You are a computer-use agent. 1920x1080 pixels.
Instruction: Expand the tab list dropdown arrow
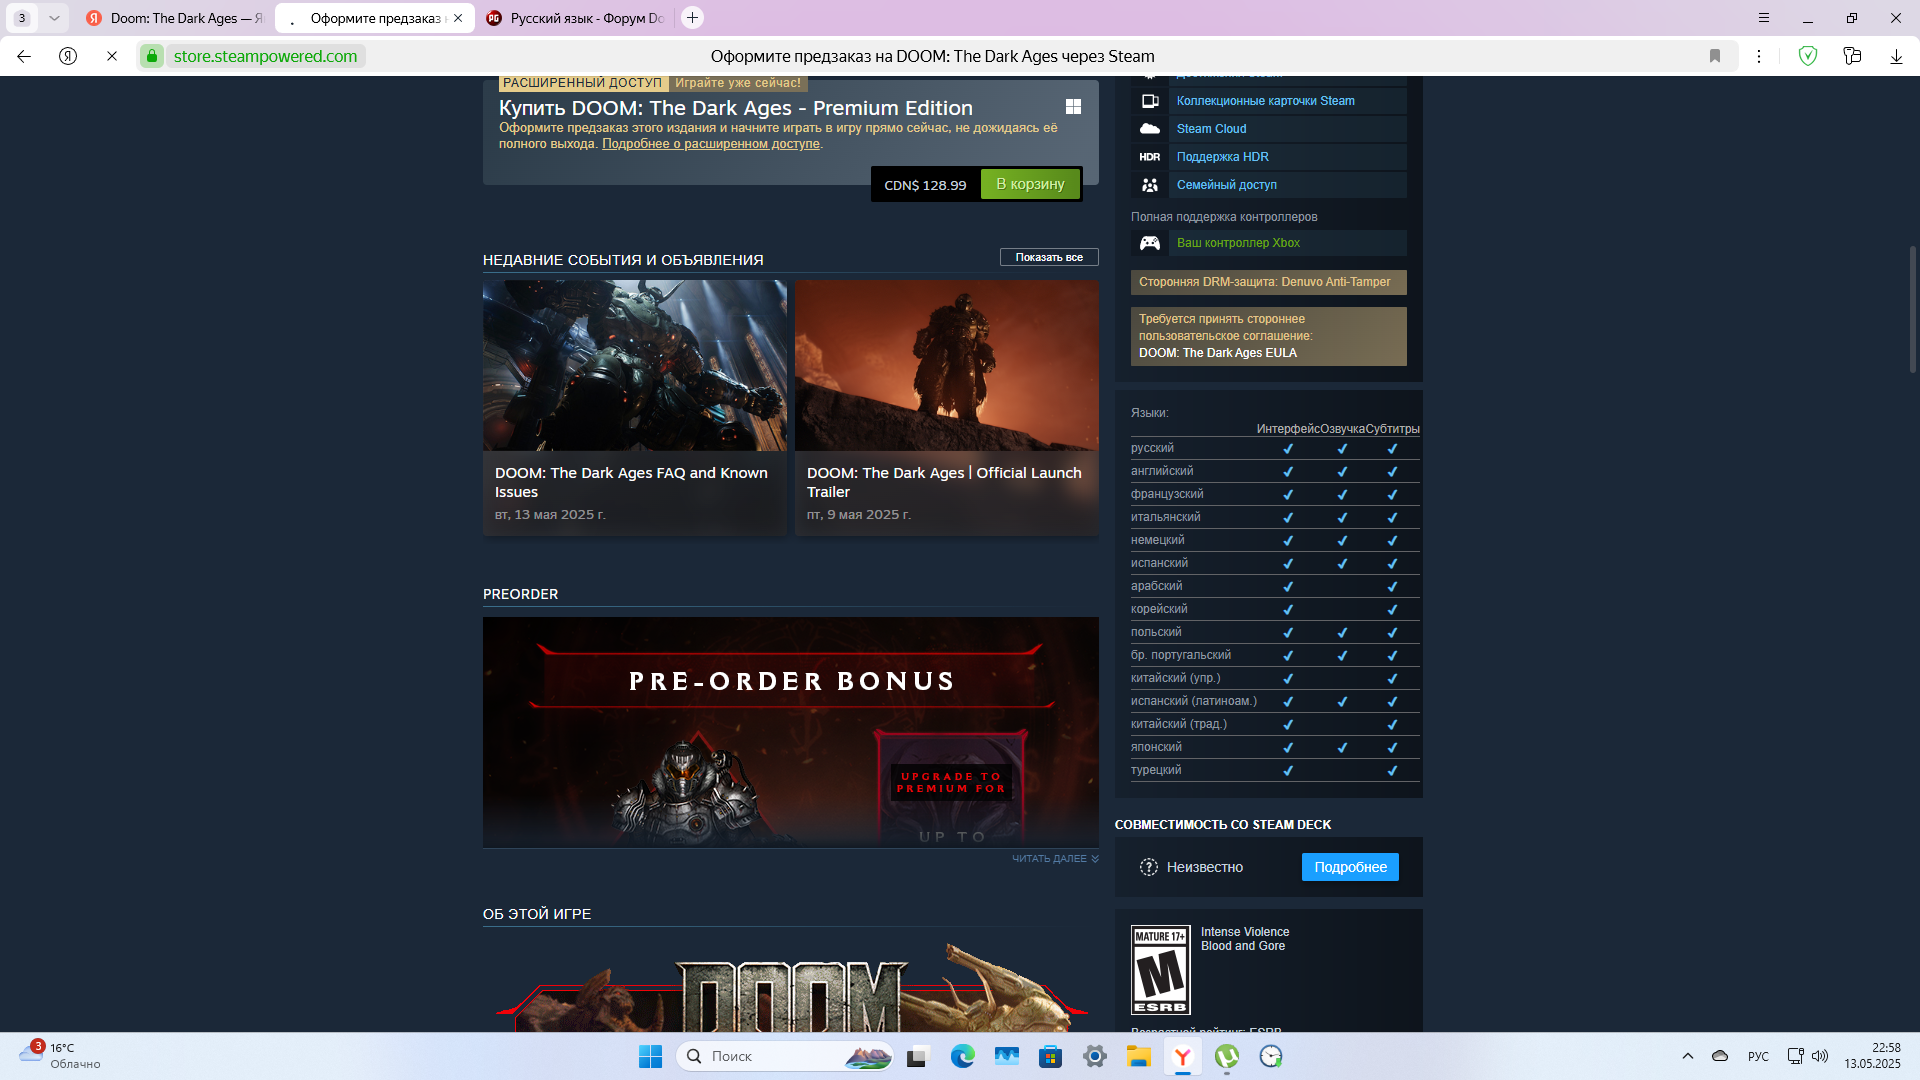click(x=54, y=18)
